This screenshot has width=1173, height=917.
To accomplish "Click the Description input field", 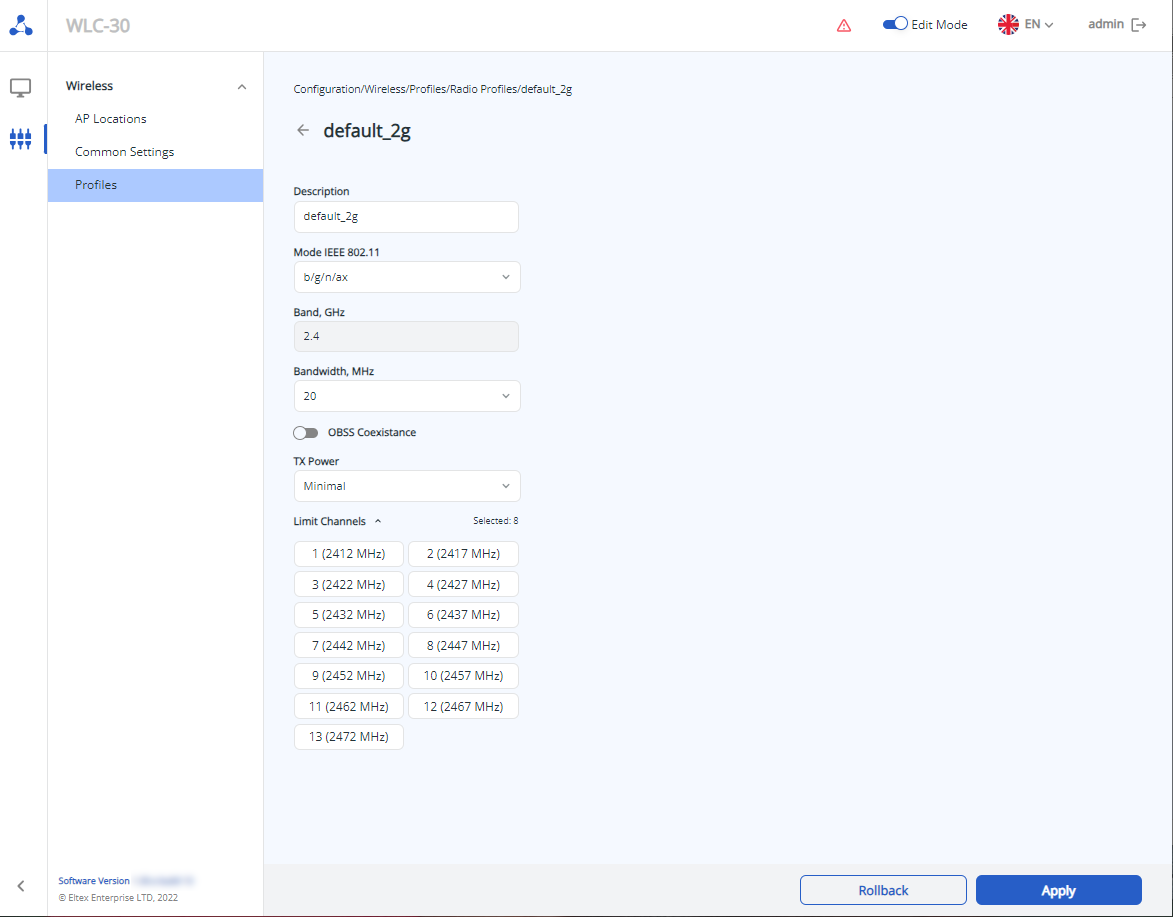I will [x=406, y=217].
